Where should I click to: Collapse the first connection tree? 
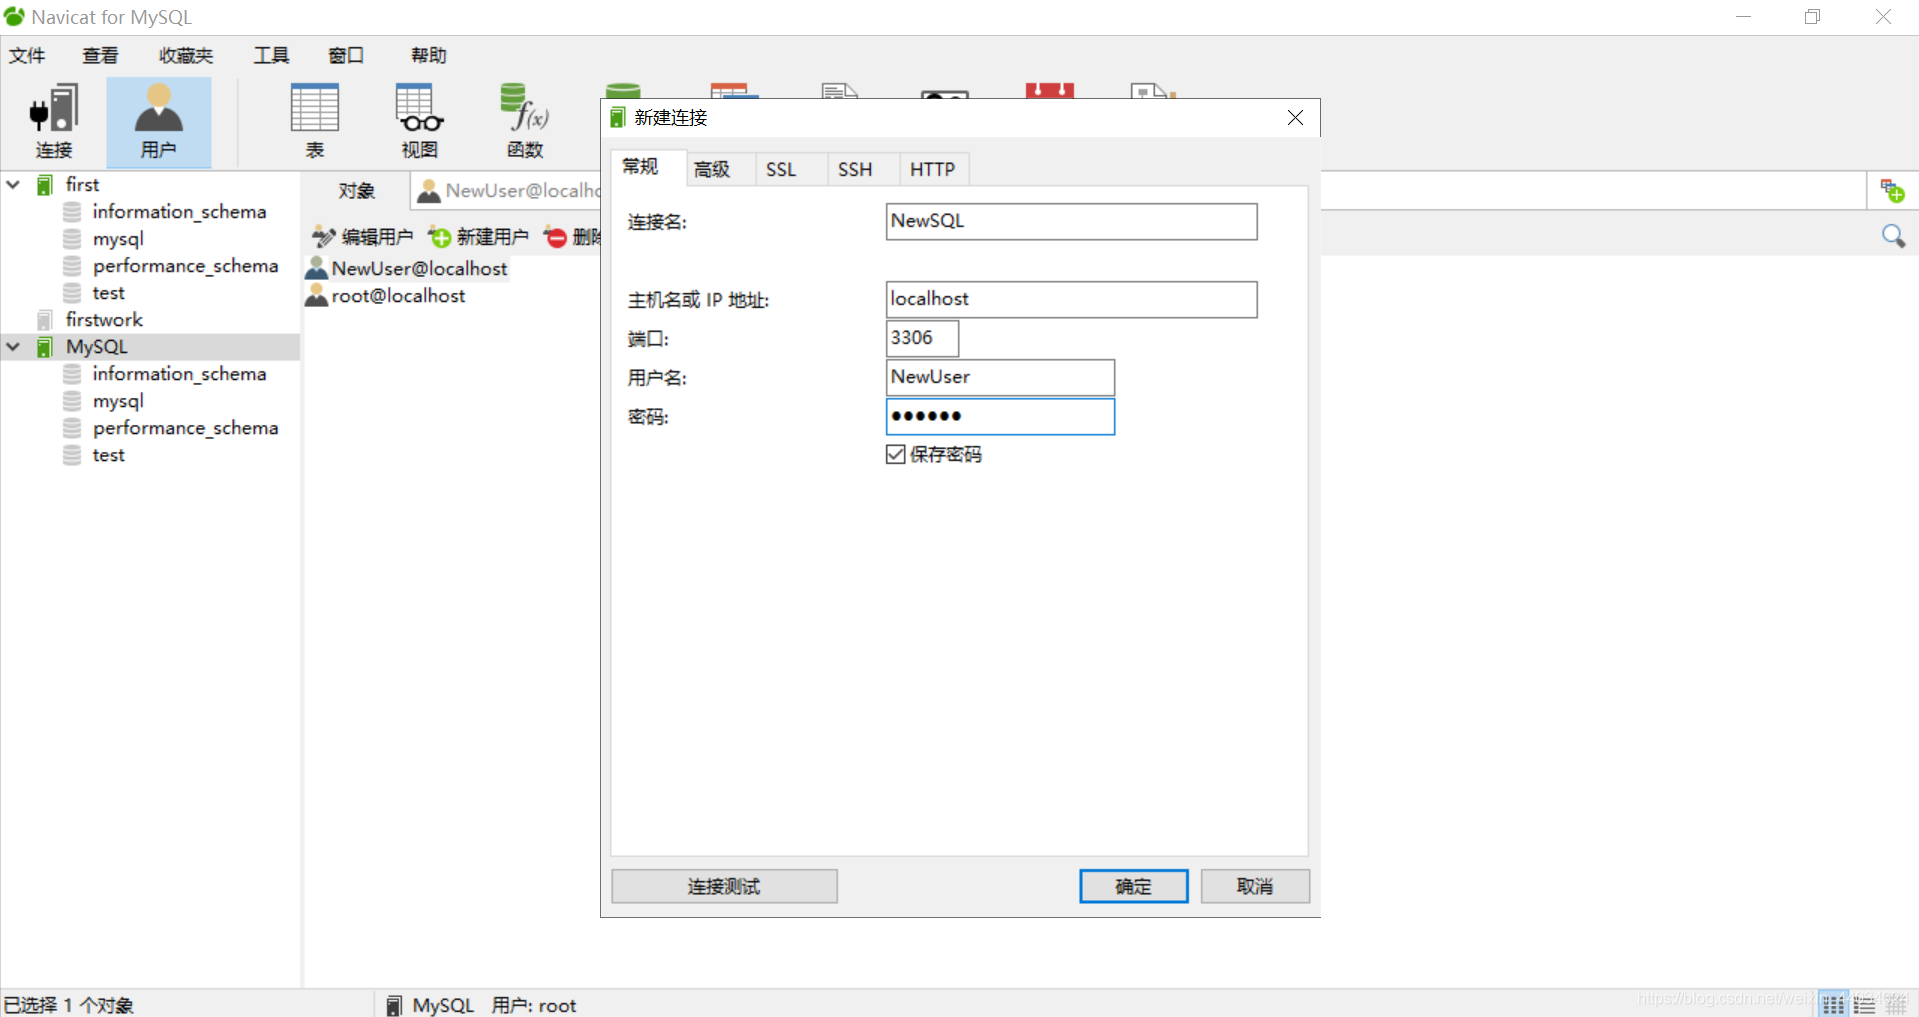pos(13,184)
